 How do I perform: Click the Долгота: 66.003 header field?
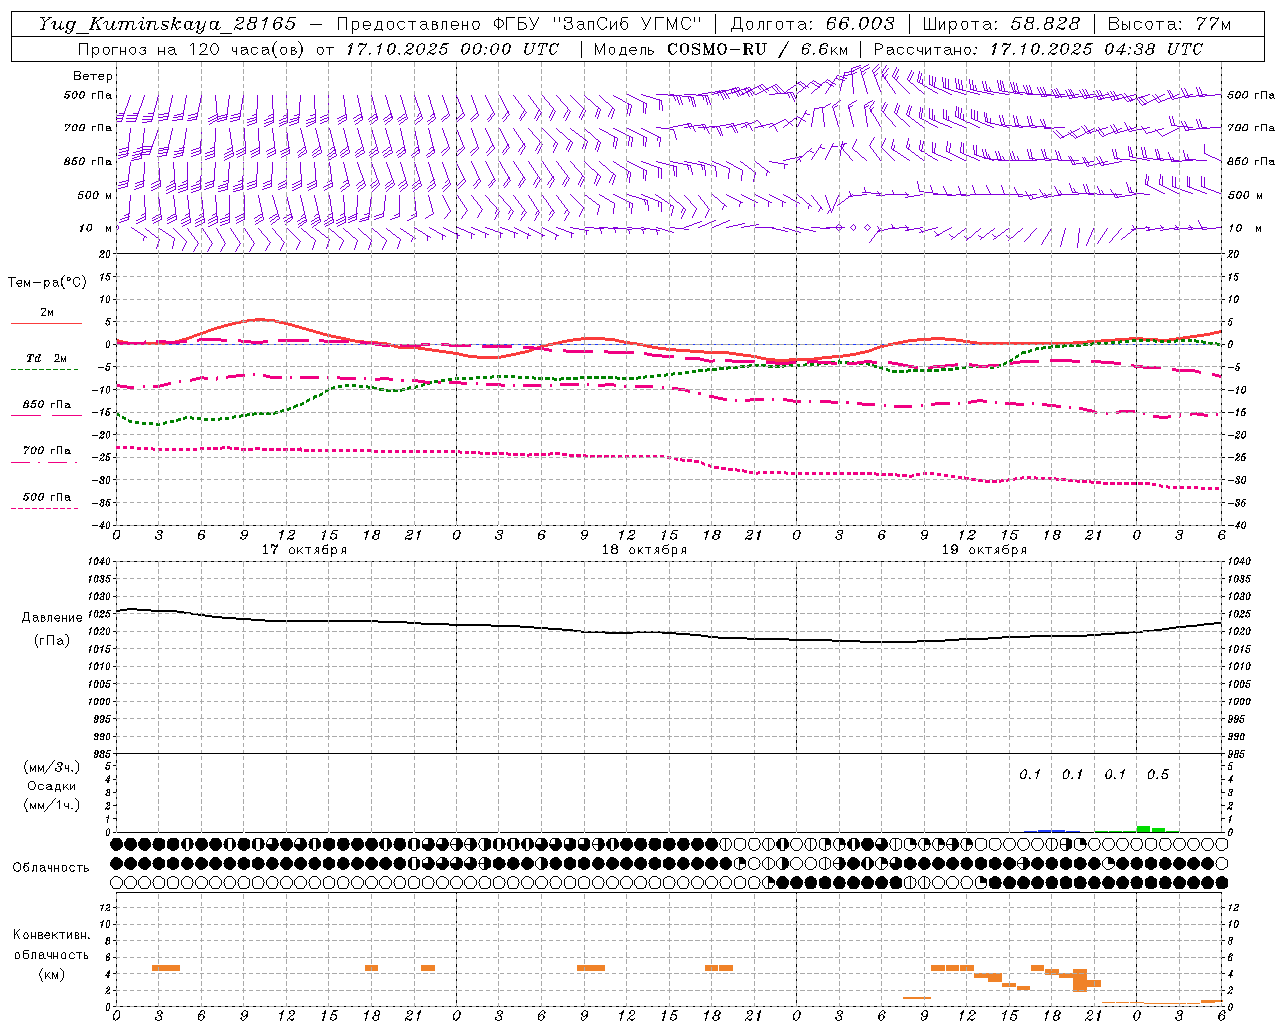[813, 24]
